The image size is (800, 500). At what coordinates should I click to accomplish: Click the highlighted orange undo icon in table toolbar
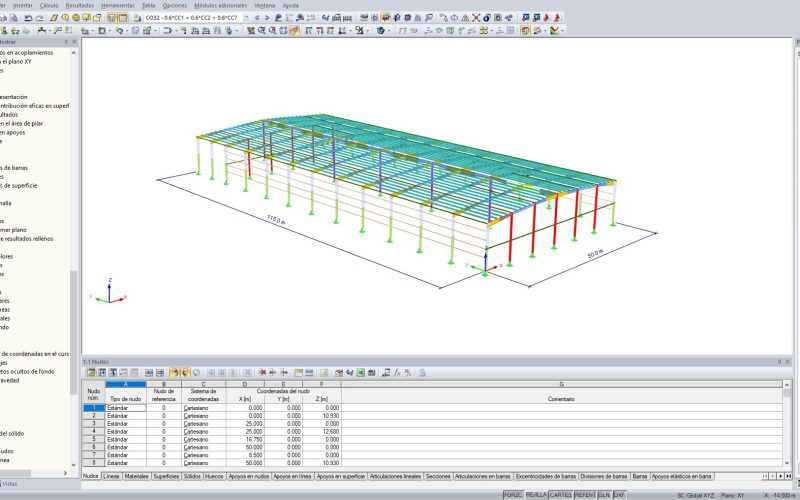[174, 372]
